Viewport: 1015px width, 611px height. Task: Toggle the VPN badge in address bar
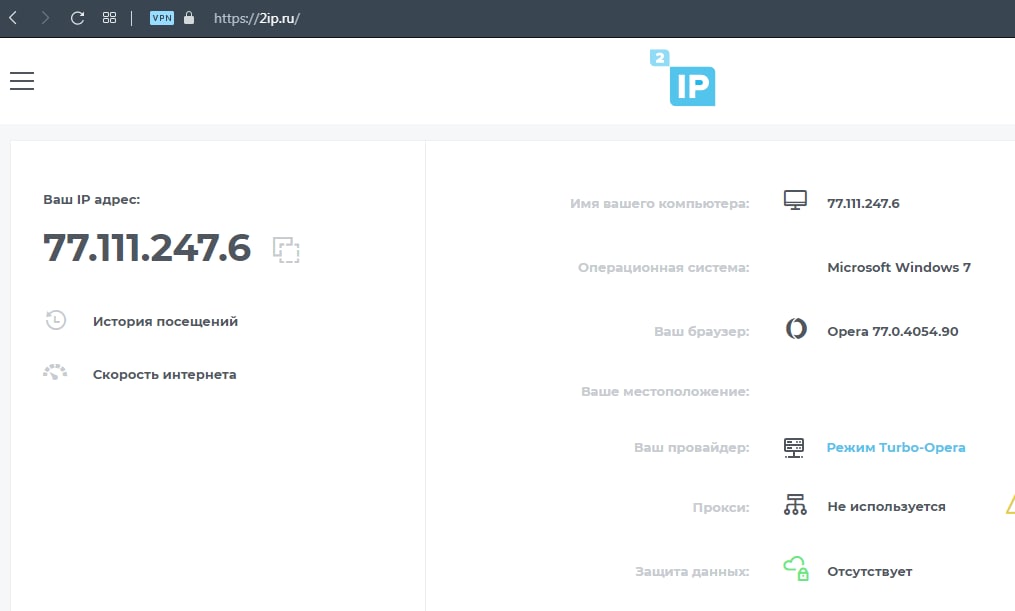pos(162,18)
